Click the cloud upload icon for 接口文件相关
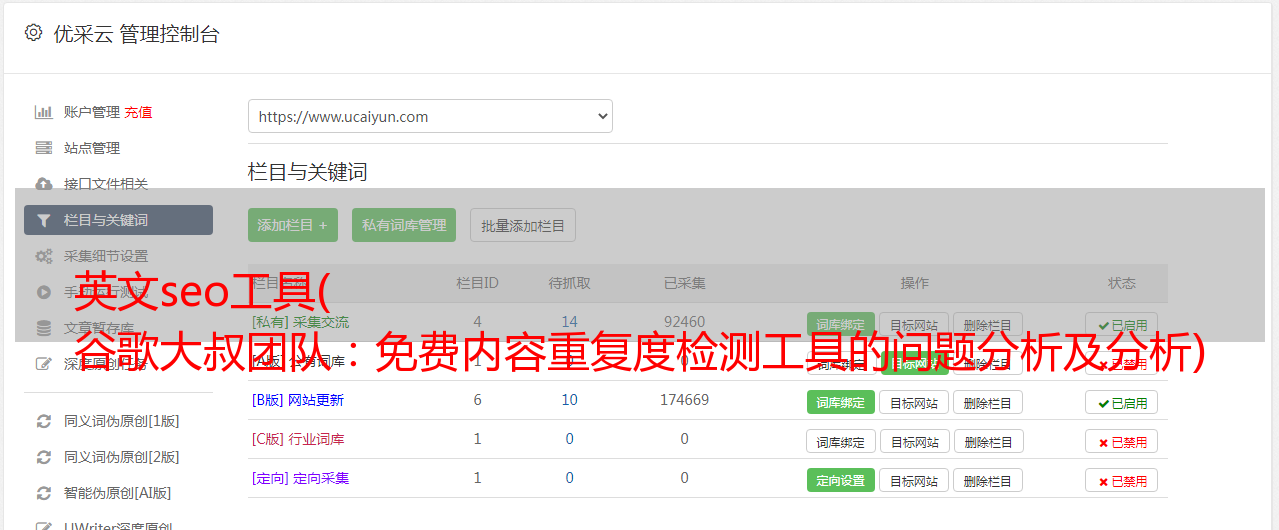This screenshot has width=1279, height=530. click(x=44, y=184)
